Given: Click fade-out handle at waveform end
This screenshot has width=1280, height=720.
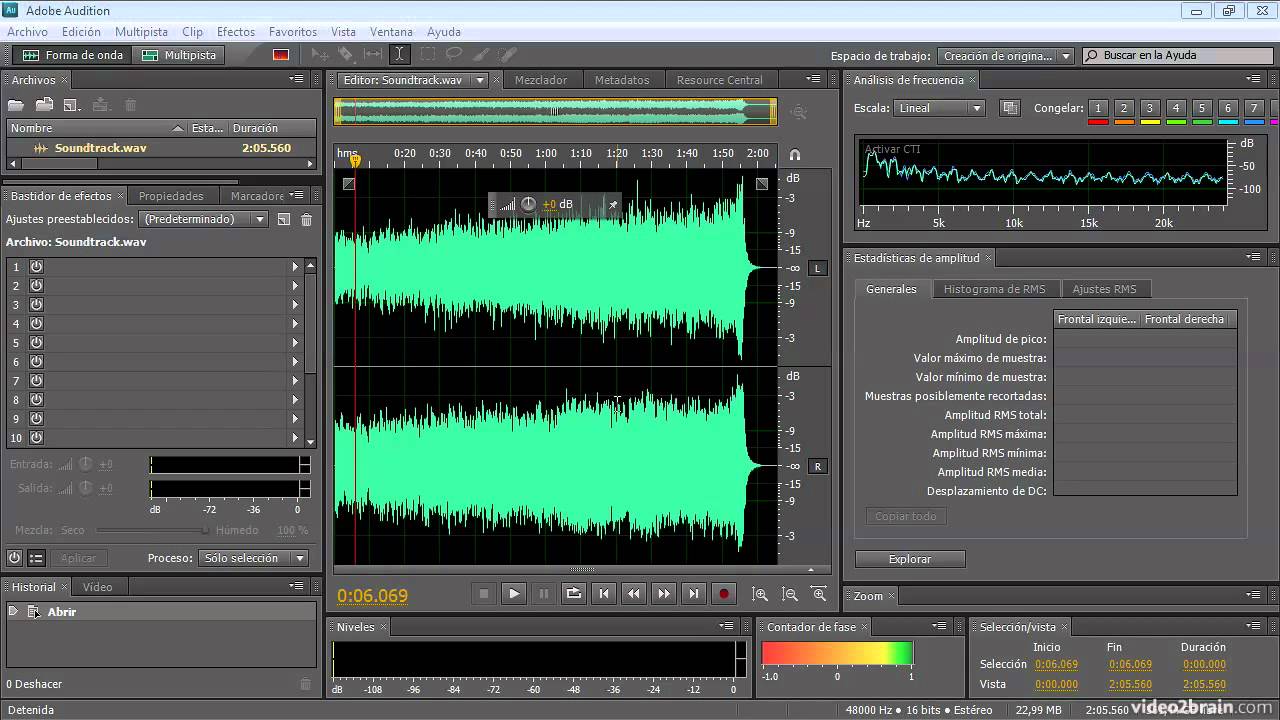Looking at the screenshot, I should (x=762, y=184).
